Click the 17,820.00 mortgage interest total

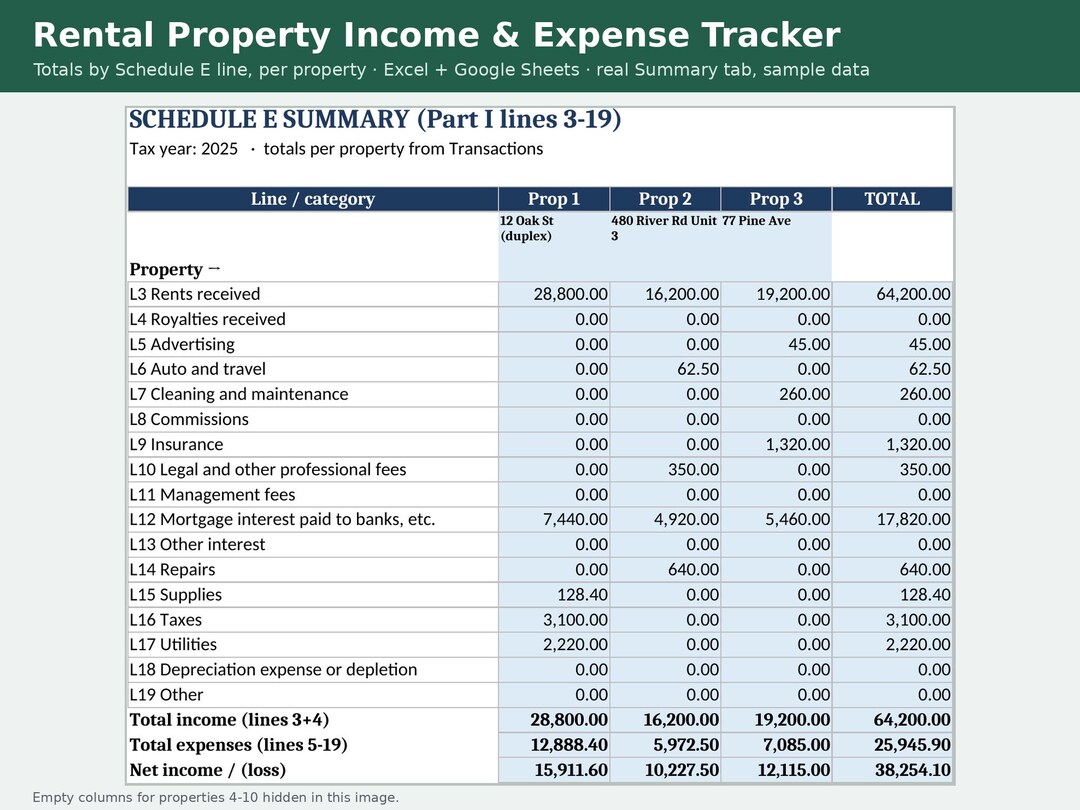point(892,519)
